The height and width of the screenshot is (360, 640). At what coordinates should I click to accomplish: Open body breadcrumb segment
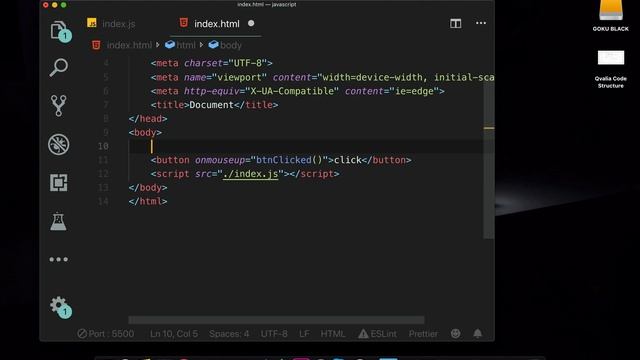(x=231, y=45)
